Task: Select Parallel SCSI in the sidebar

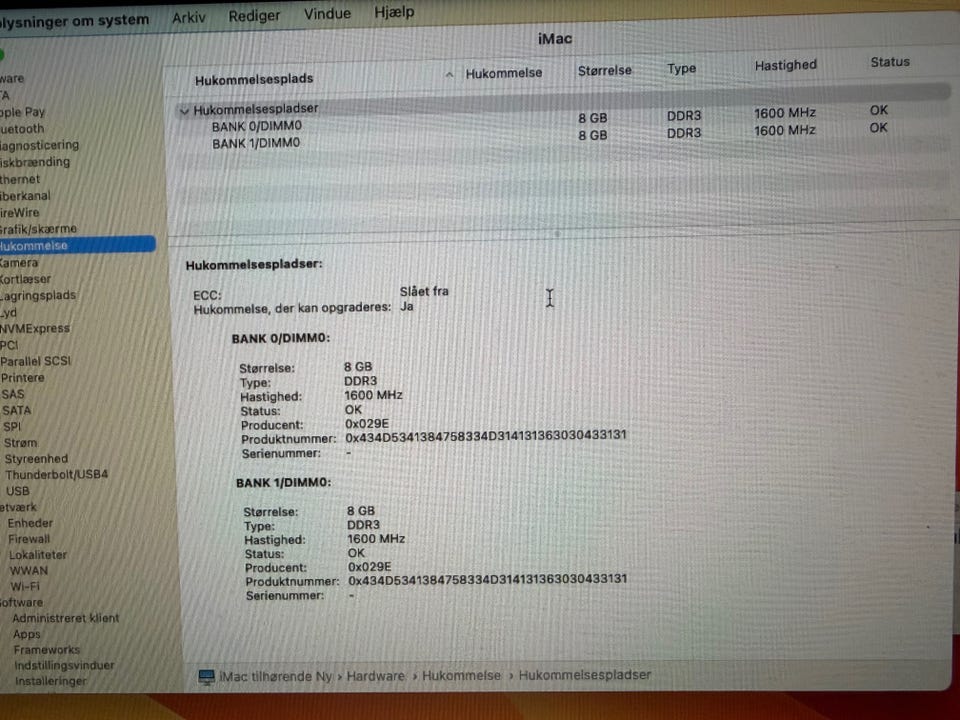Action: (x=36, y=361)
